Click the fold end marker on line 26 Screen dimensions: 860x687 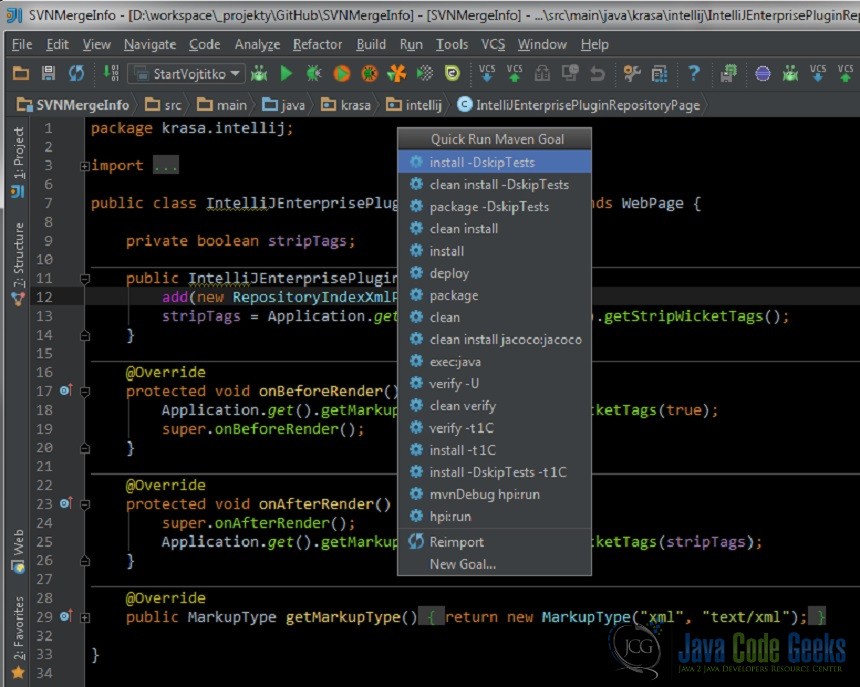click(85, 560)
